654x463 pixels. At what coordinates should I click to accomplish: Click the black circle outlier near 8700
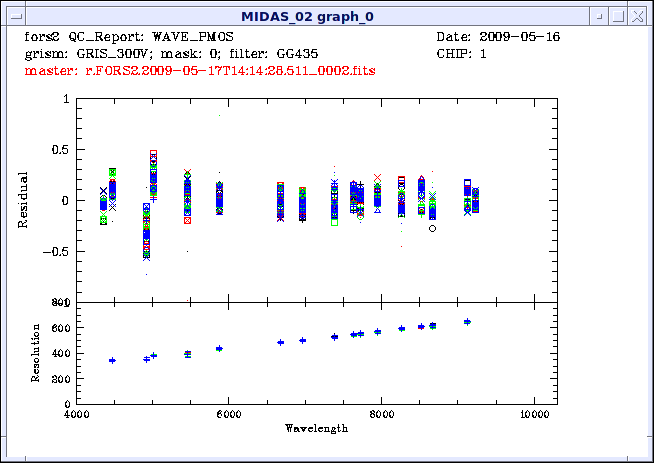click(433, 228)
